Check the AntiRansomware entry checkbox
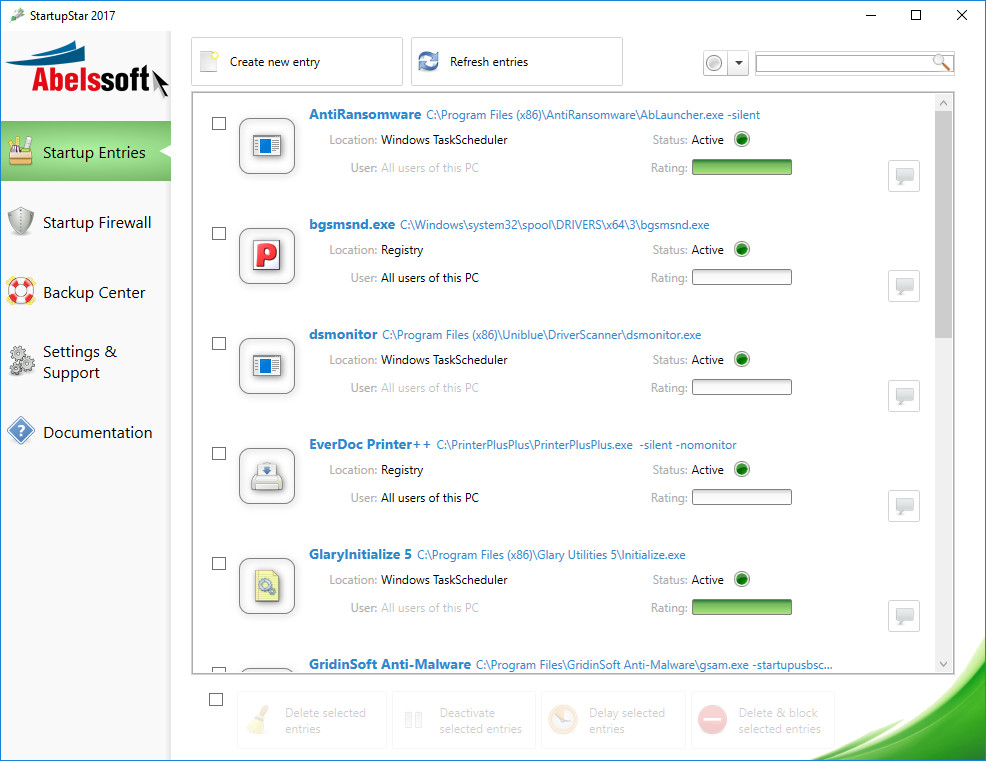986x761 pixels. pos(219,123)
